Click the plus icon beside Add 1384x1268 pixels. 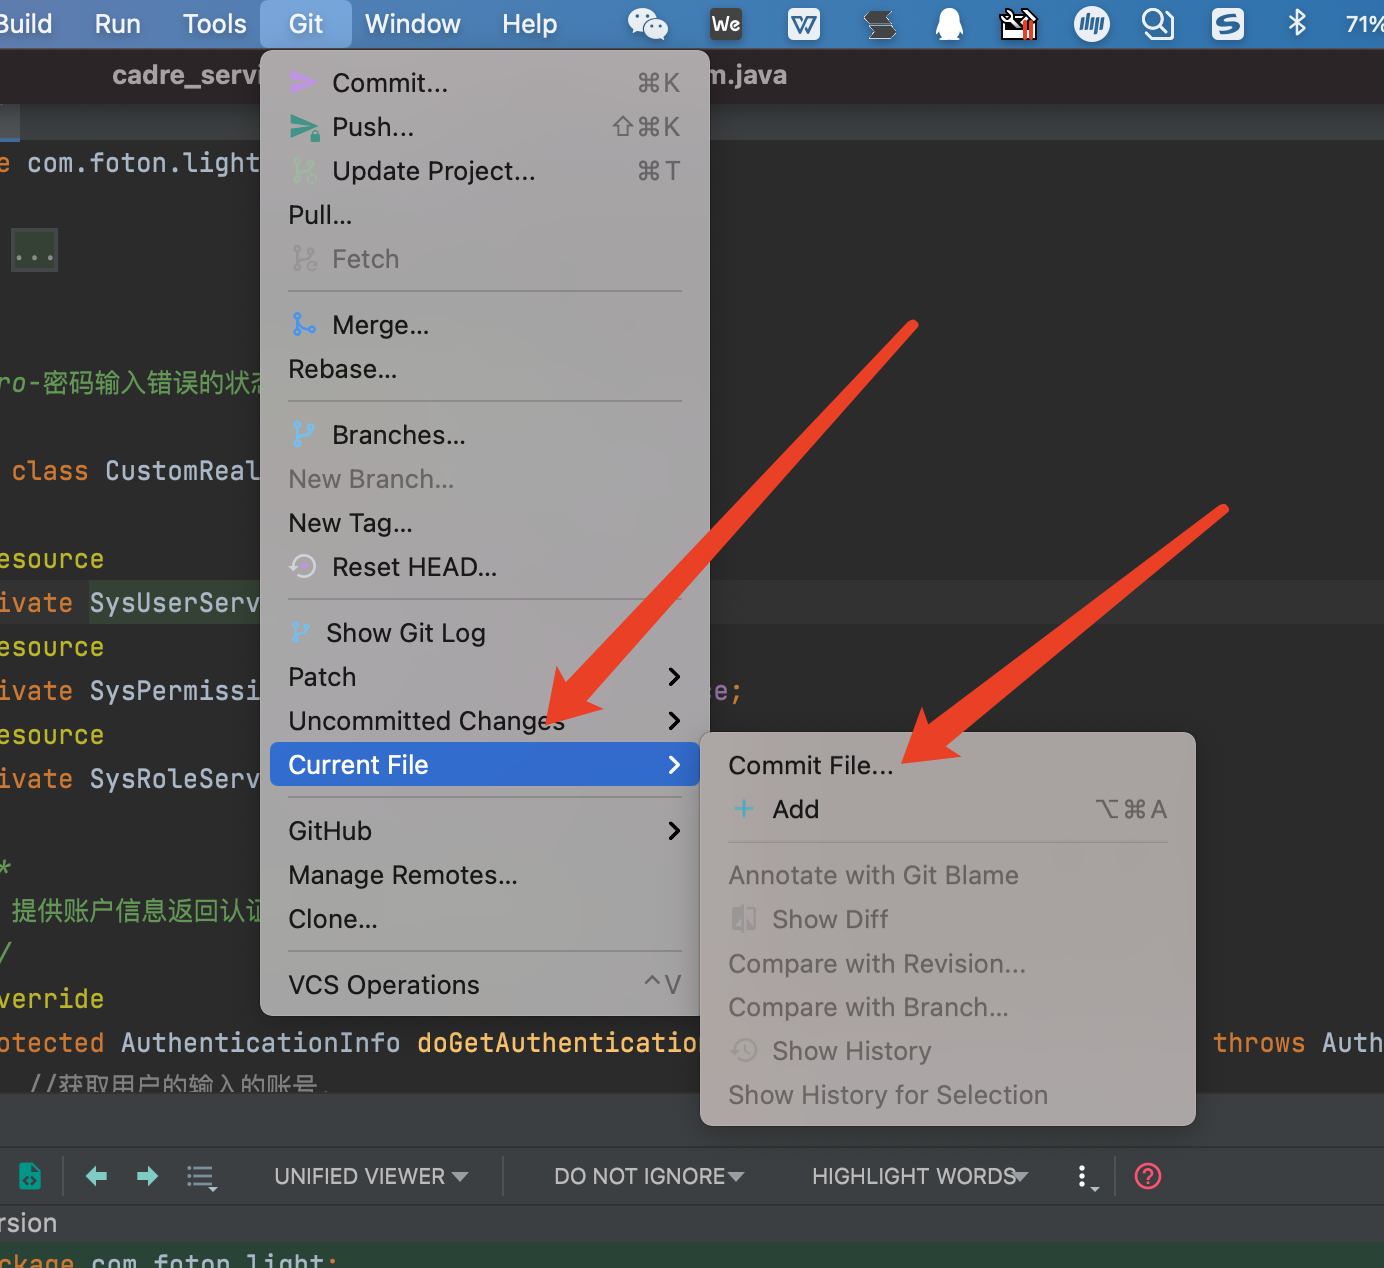click(744, 808)
